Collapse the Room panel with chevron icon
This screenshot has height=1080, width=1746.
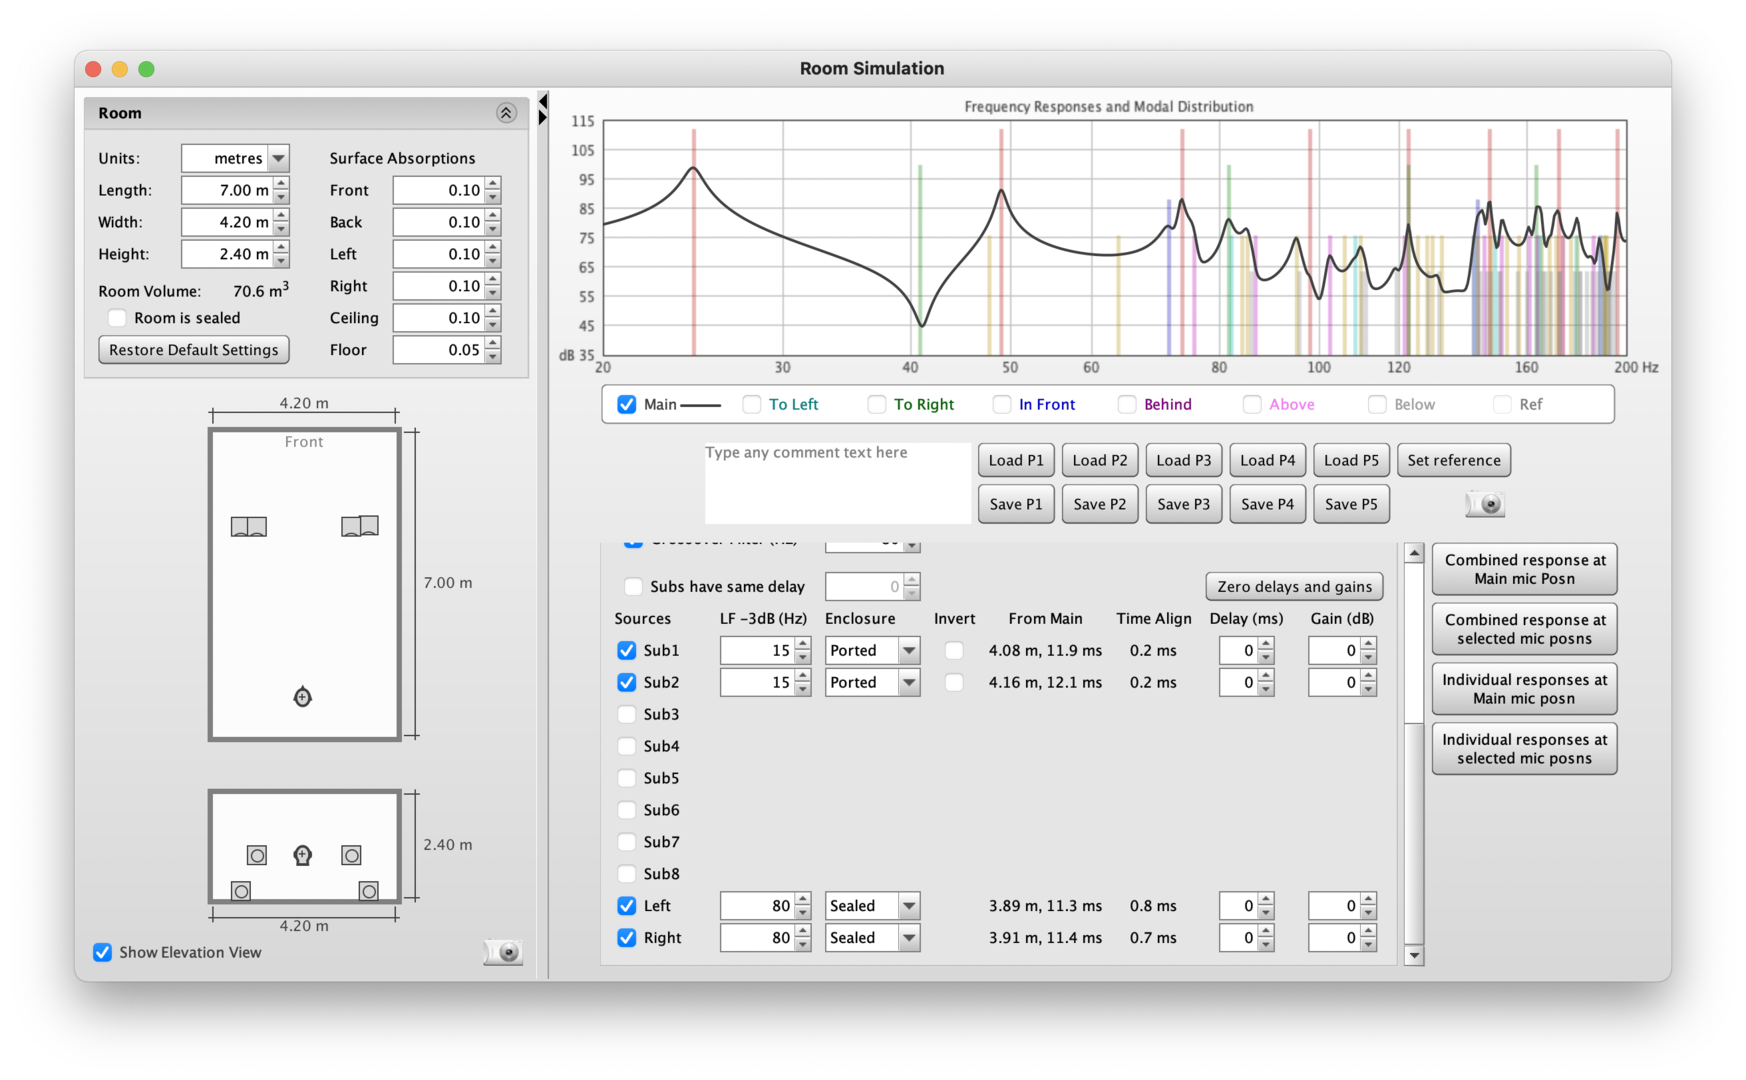point(506,113)
